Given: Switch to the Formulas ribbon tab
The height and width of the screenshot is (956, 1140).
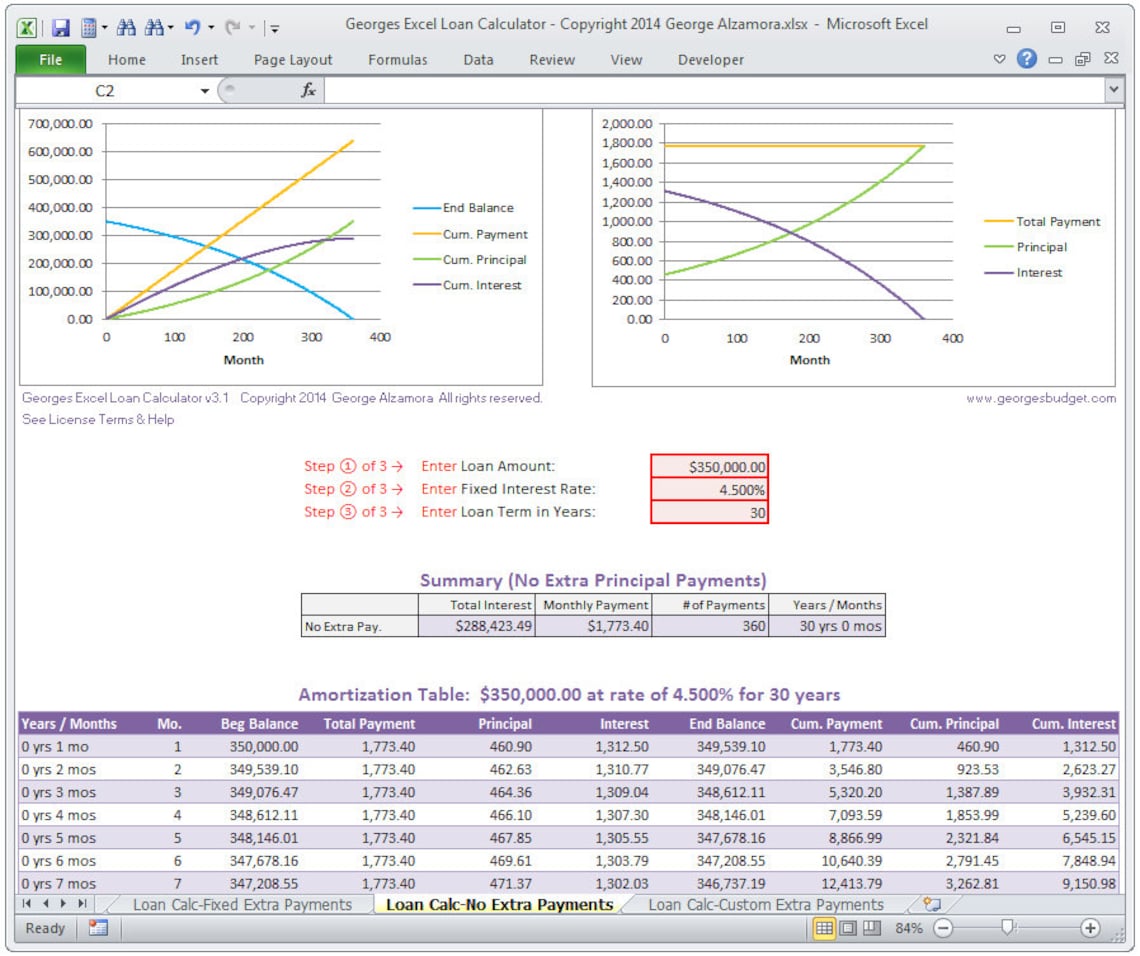Looking at the screenshot, I should [398, 60].
